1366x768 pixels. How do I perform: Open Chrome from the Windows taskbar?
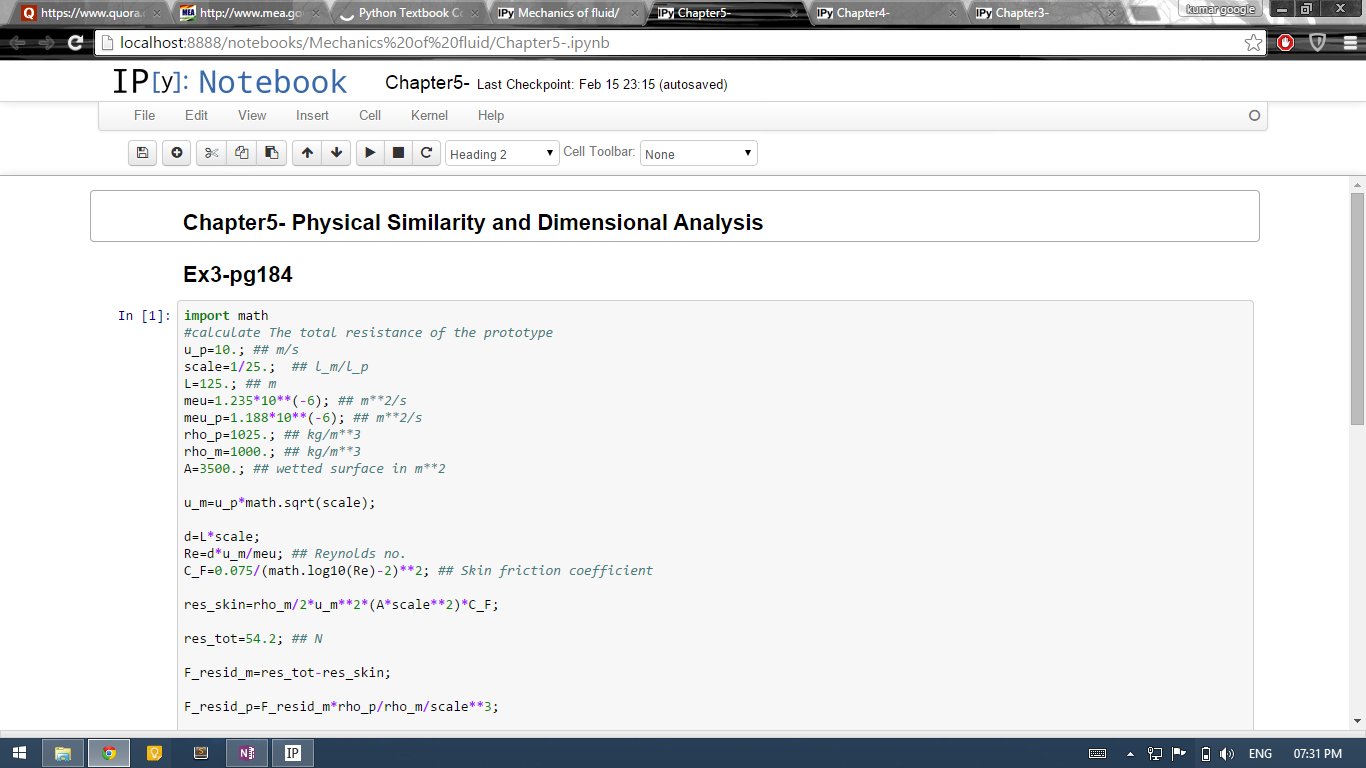coord(109,753)
